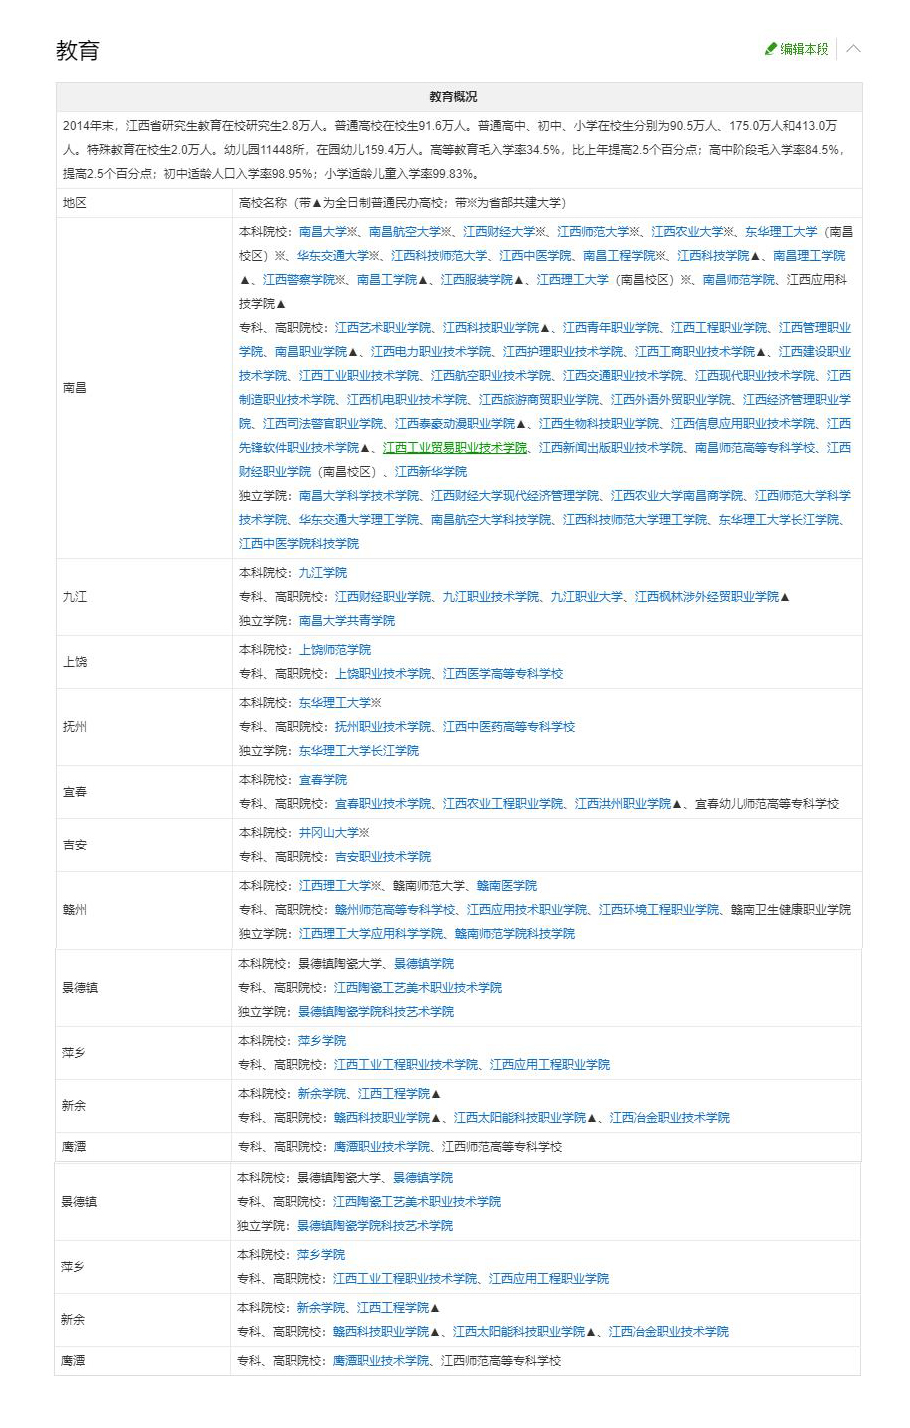Select the 江西财经大学现代经济管理学院 link
This screenshot has width=910, height=1428.
(x=515, y=496)
